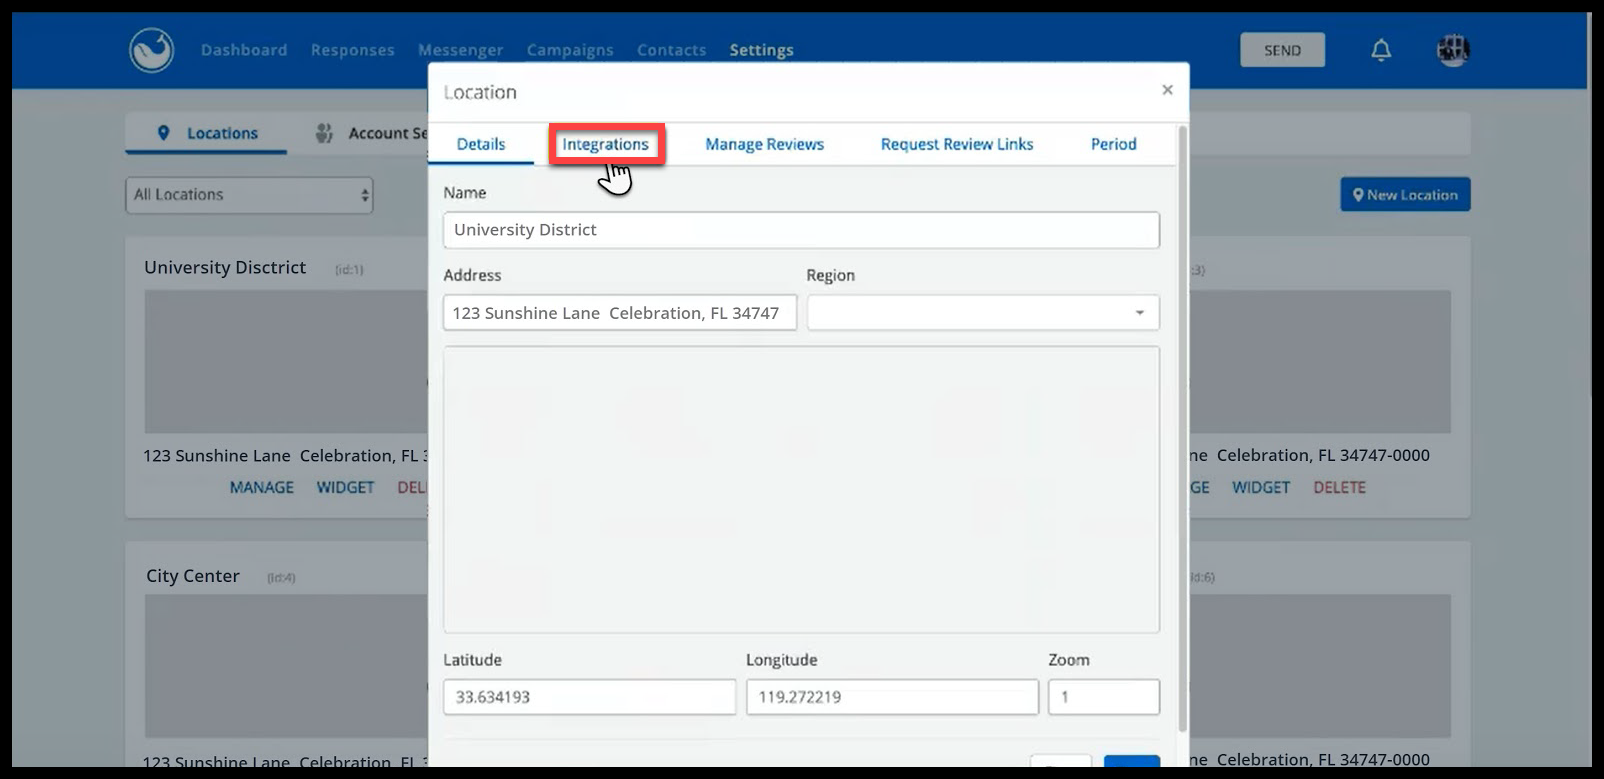This screenshot has width=1604, height=779.
Task: Open the notifications bell
Action: [x=1381, y=50]
